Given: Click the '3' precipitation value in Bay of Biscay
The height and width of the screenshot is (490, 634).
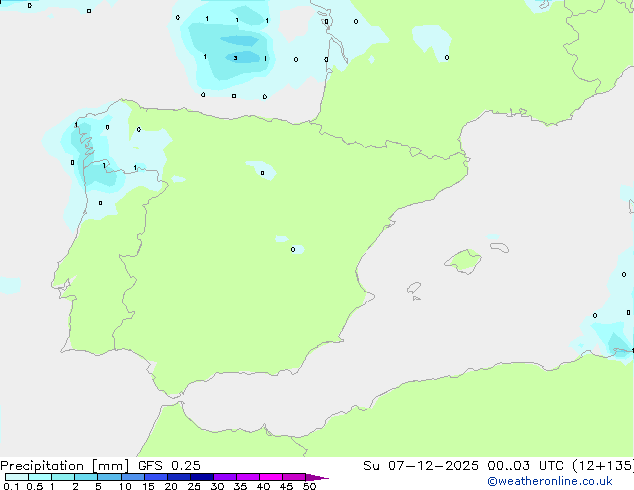Looking at the screenshot, I should coord(235,58).
